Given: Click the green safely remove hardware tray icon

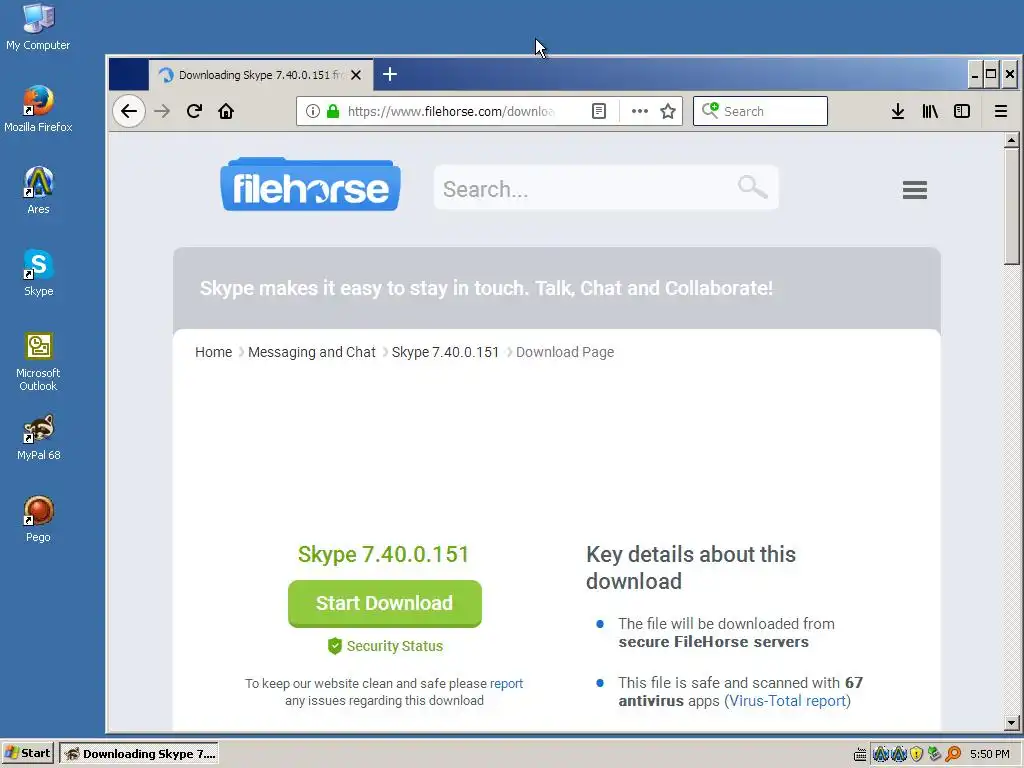Looking at the screenshot, I should pyautogui.click(x=935, y=754).
